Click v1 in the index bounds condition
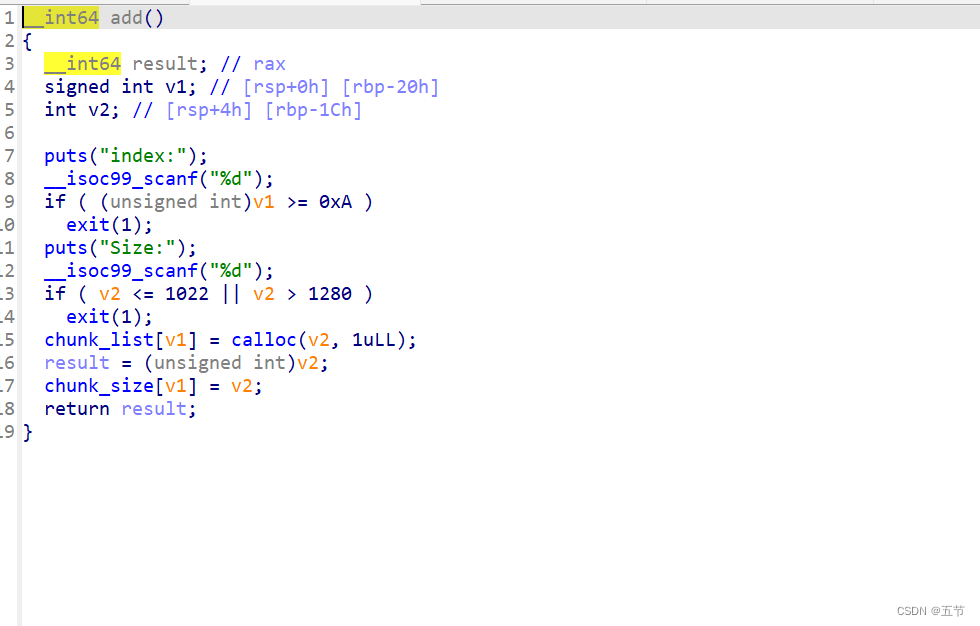980x626 pixels. click(264, 202)
